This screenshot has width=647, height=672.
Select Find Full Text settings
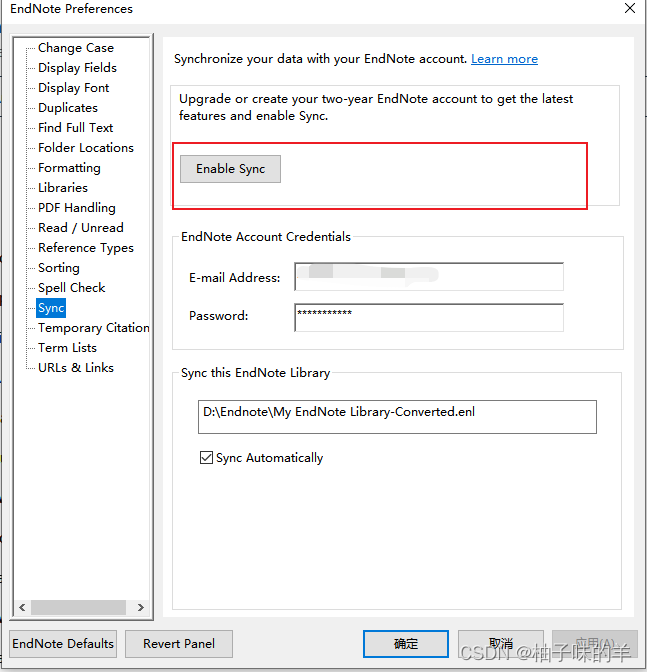pos(75,128)
